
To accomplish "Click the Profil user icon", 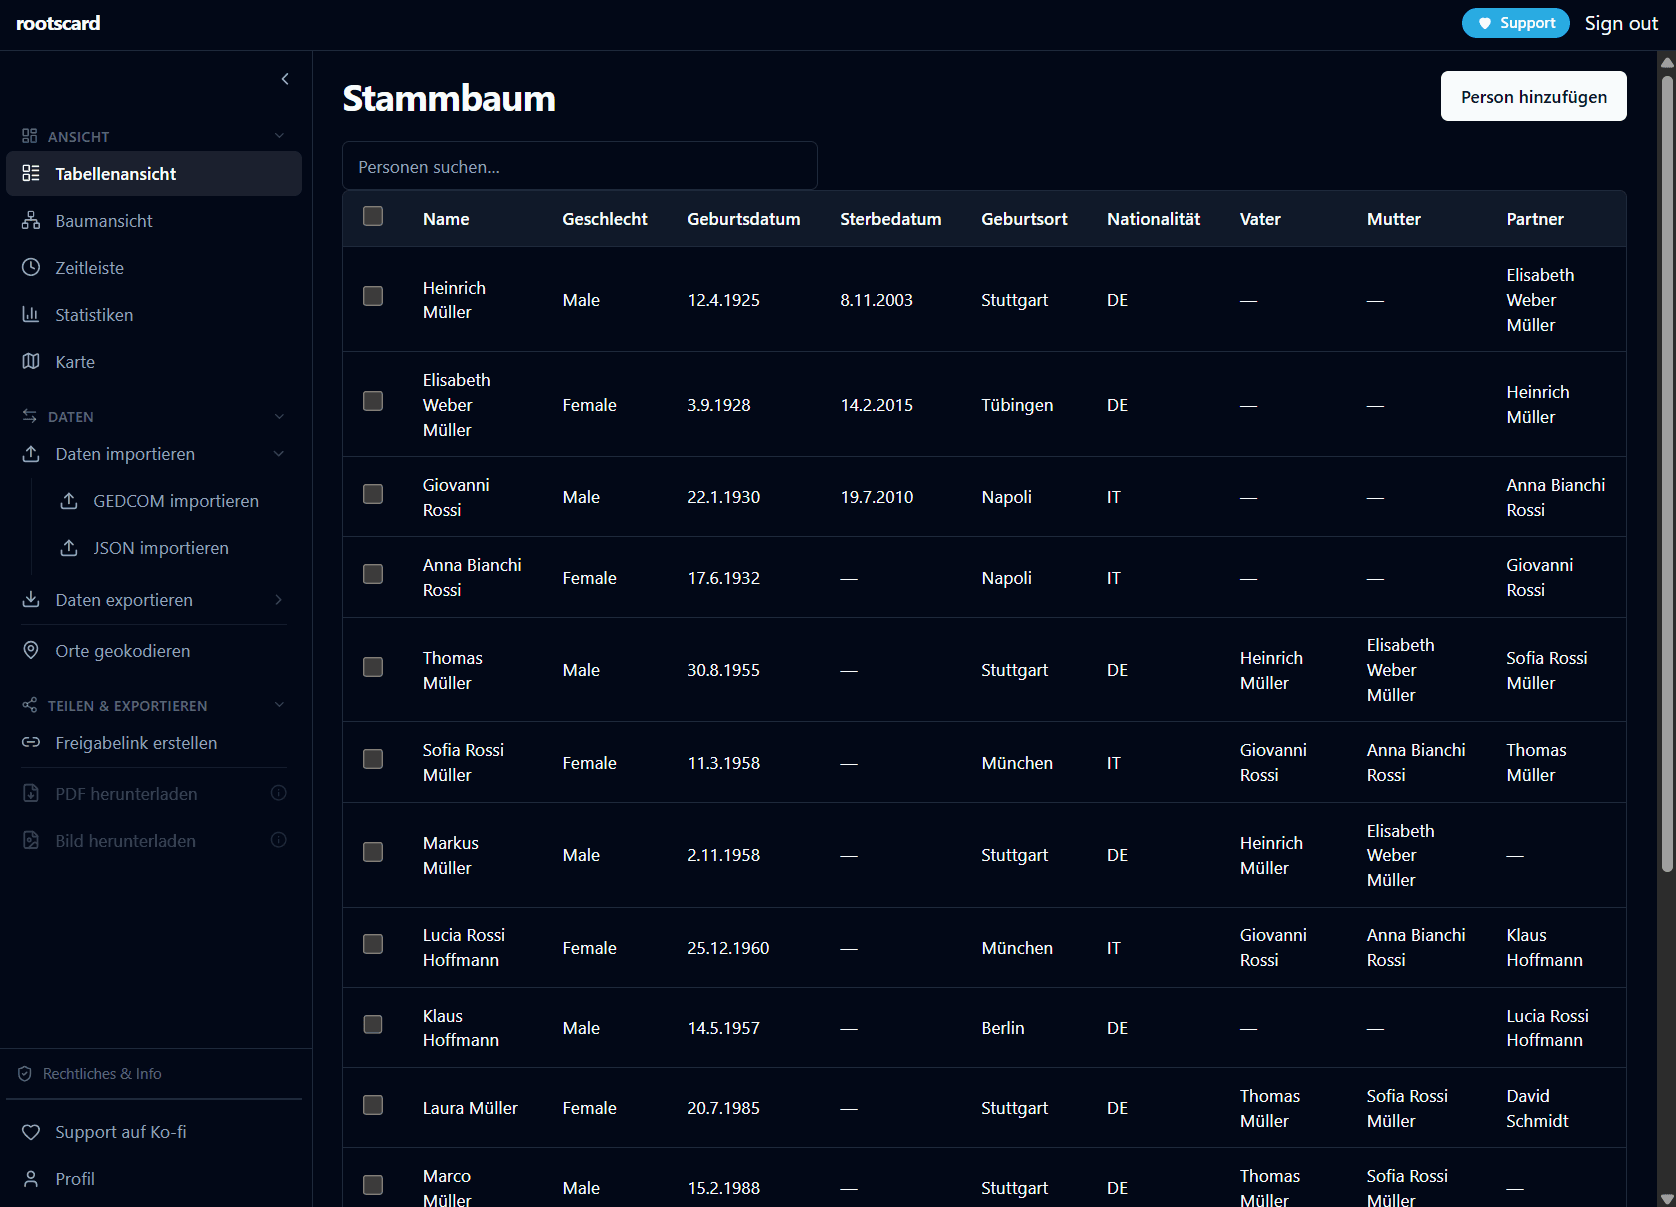I will point(31,1179).
